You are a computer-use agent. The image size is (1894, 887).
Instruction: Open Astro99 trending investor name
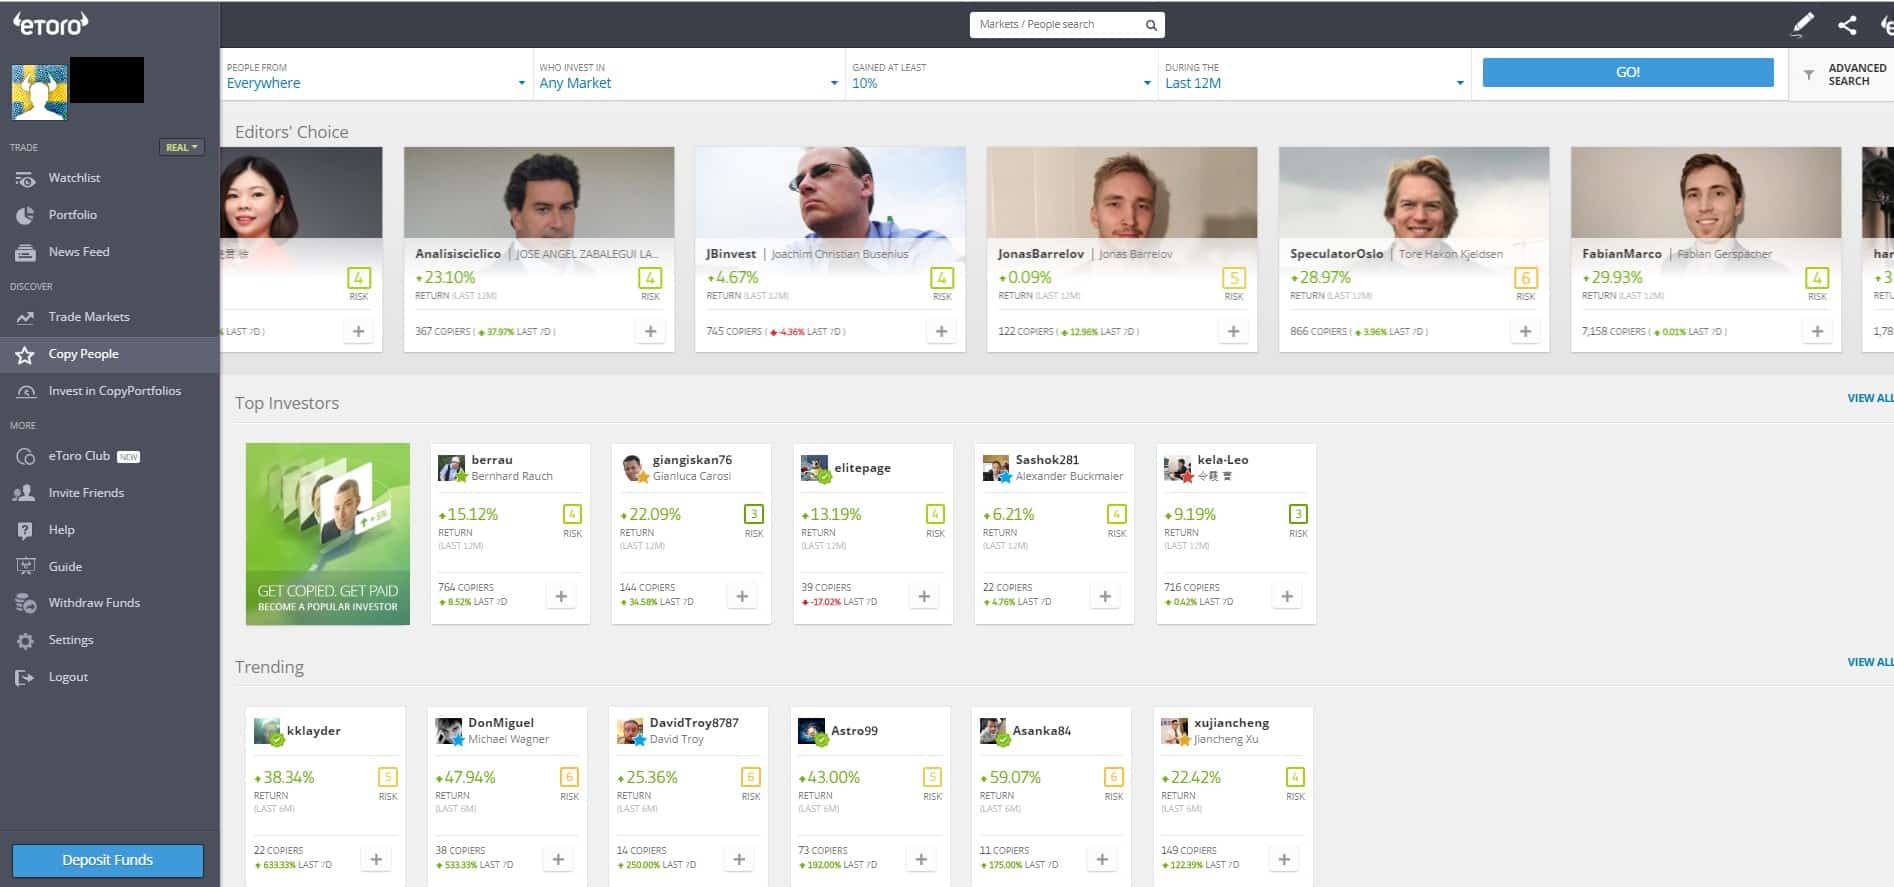coord(854,731)
